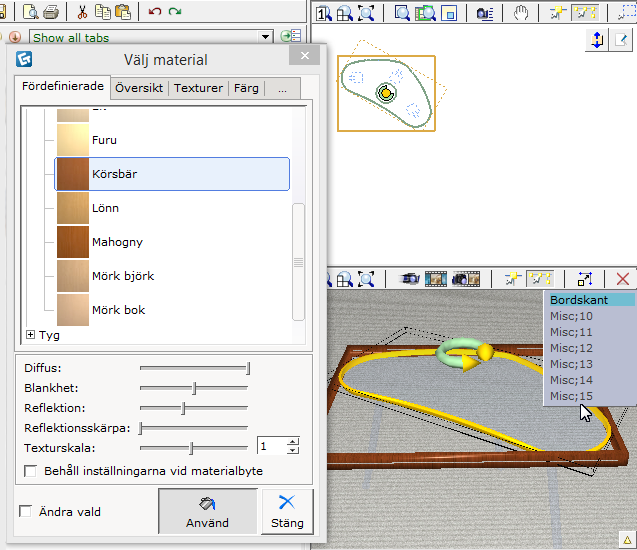Click the Undo arrow icon
The width and height of the screenshot is (637, 550).
[x=154, y=12]
